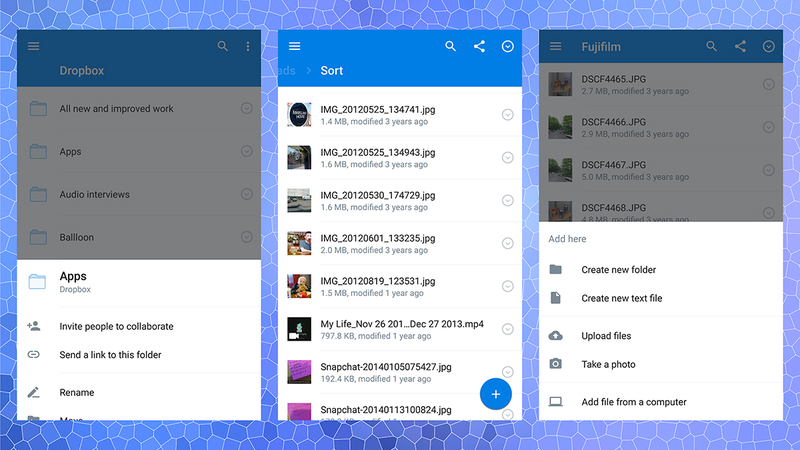Tap the cloud upload icon
The image size is (800, 450).
556,335
